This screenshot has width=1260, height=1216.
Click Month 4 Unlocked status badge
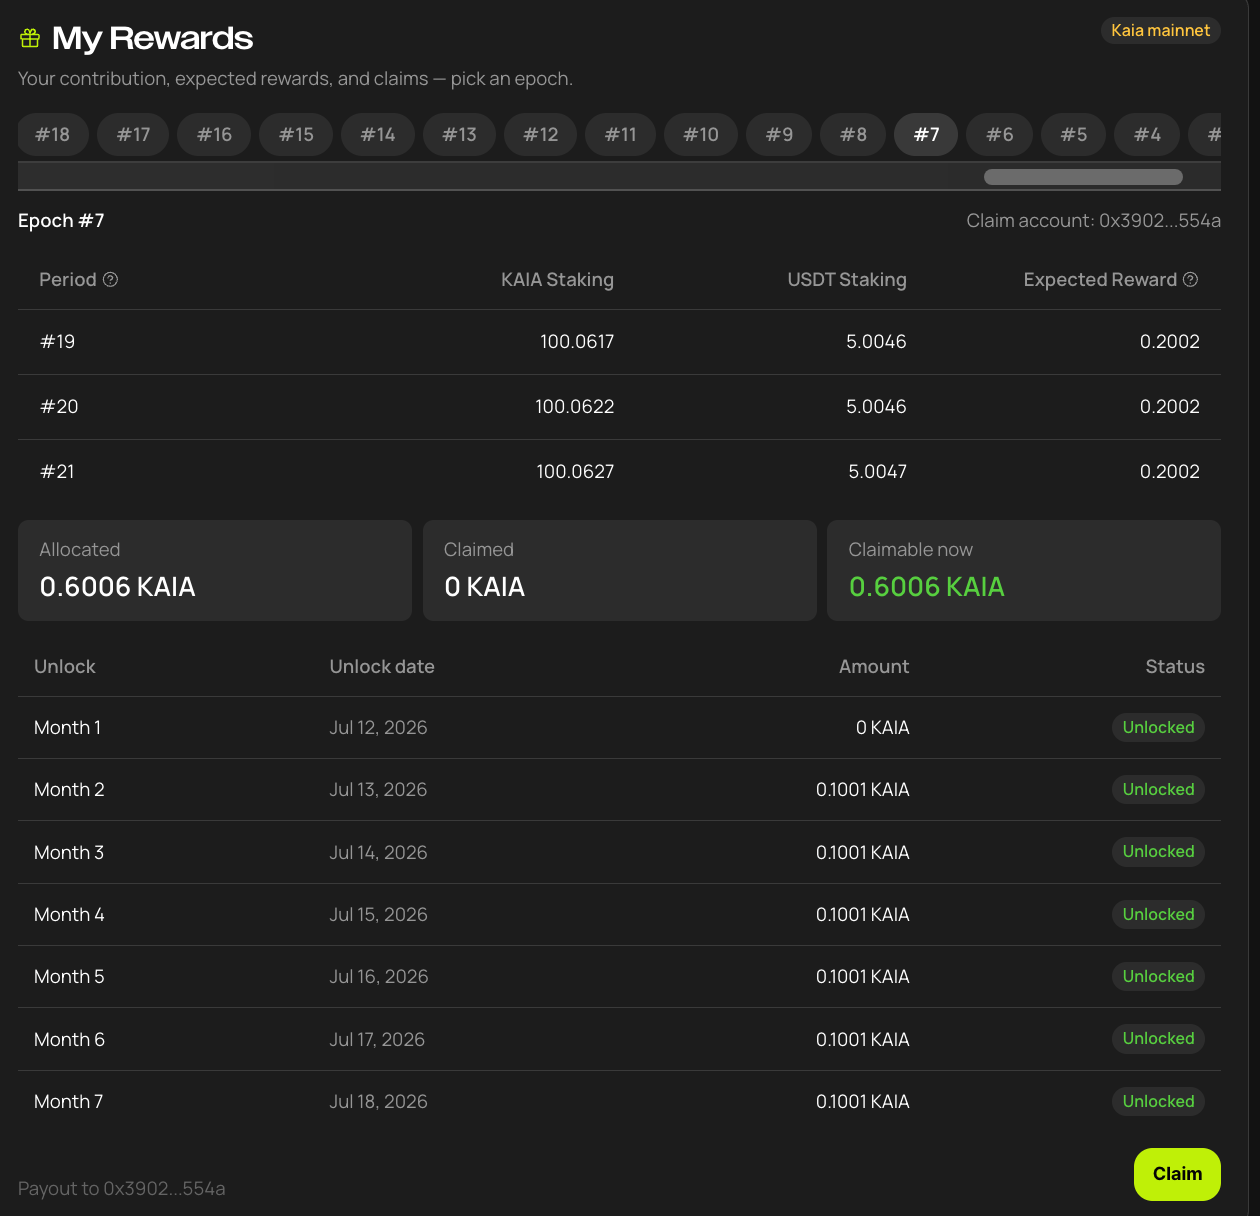click(1158, 915)
